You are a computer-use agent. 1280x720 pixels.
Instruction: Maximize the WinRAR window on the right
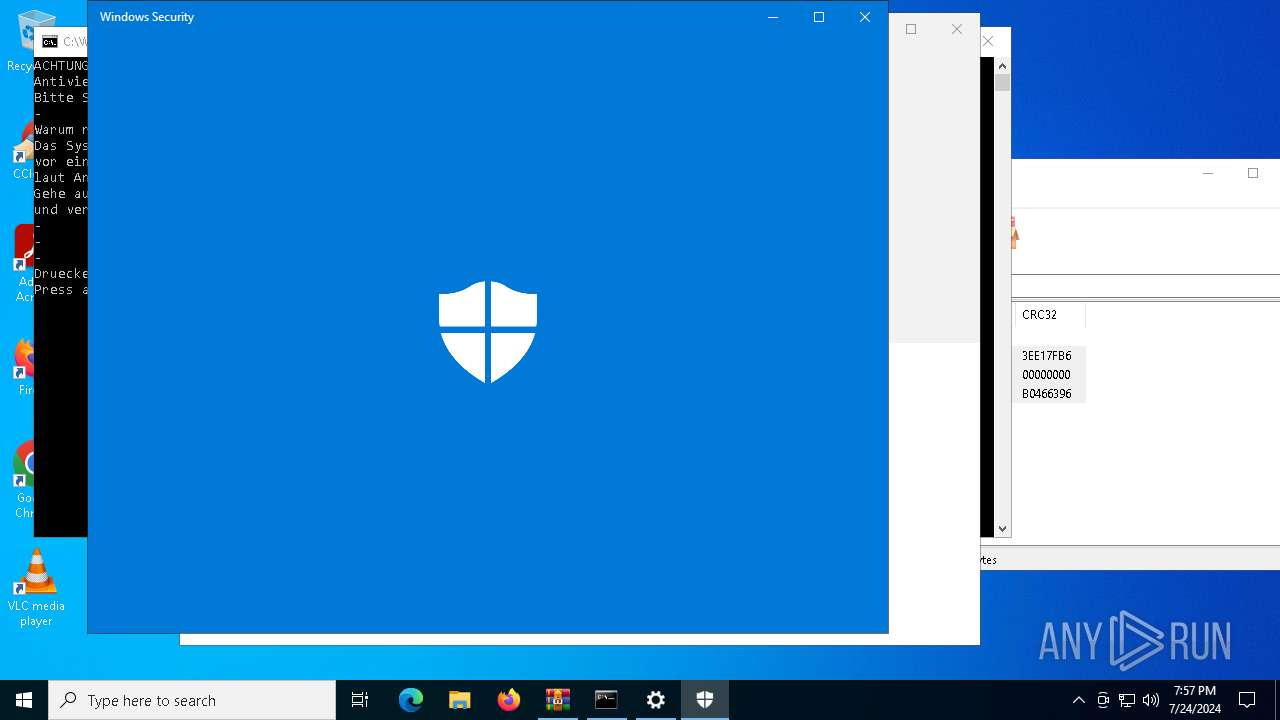1253,173
